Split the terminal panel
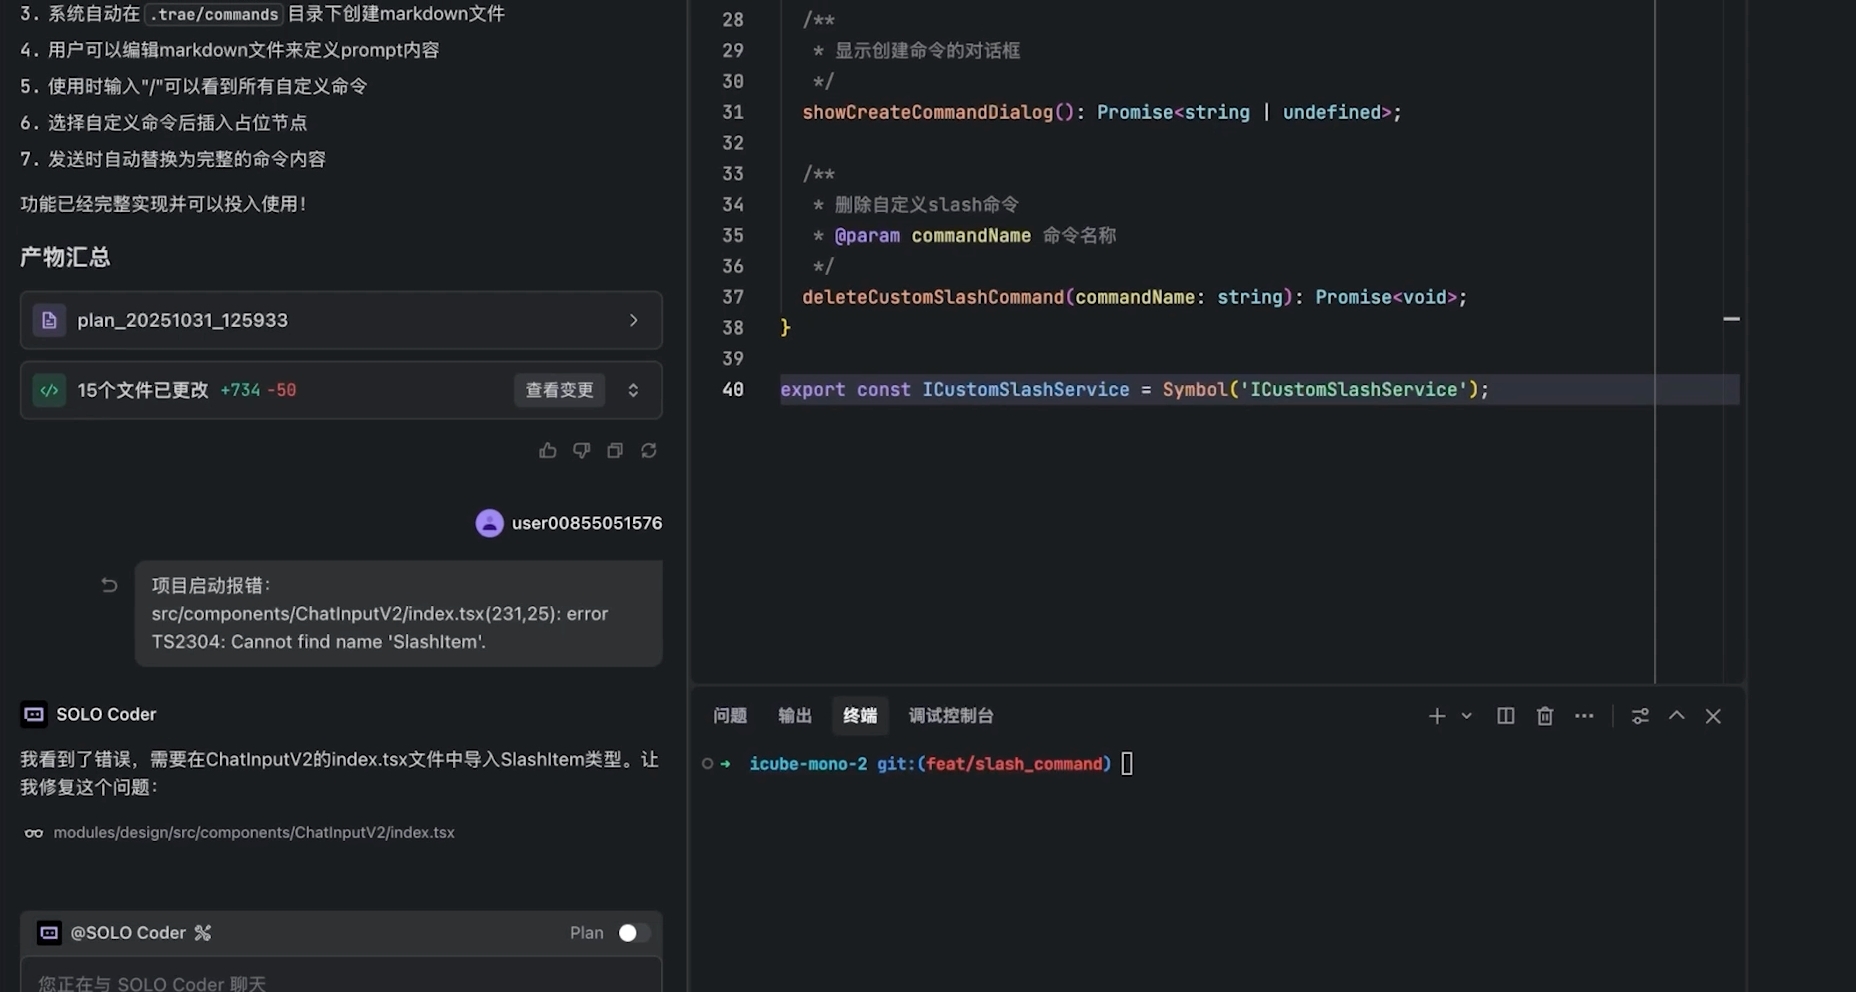Image resolution: width=1856 pixels, height=992 pixels. coord(1505,716)
